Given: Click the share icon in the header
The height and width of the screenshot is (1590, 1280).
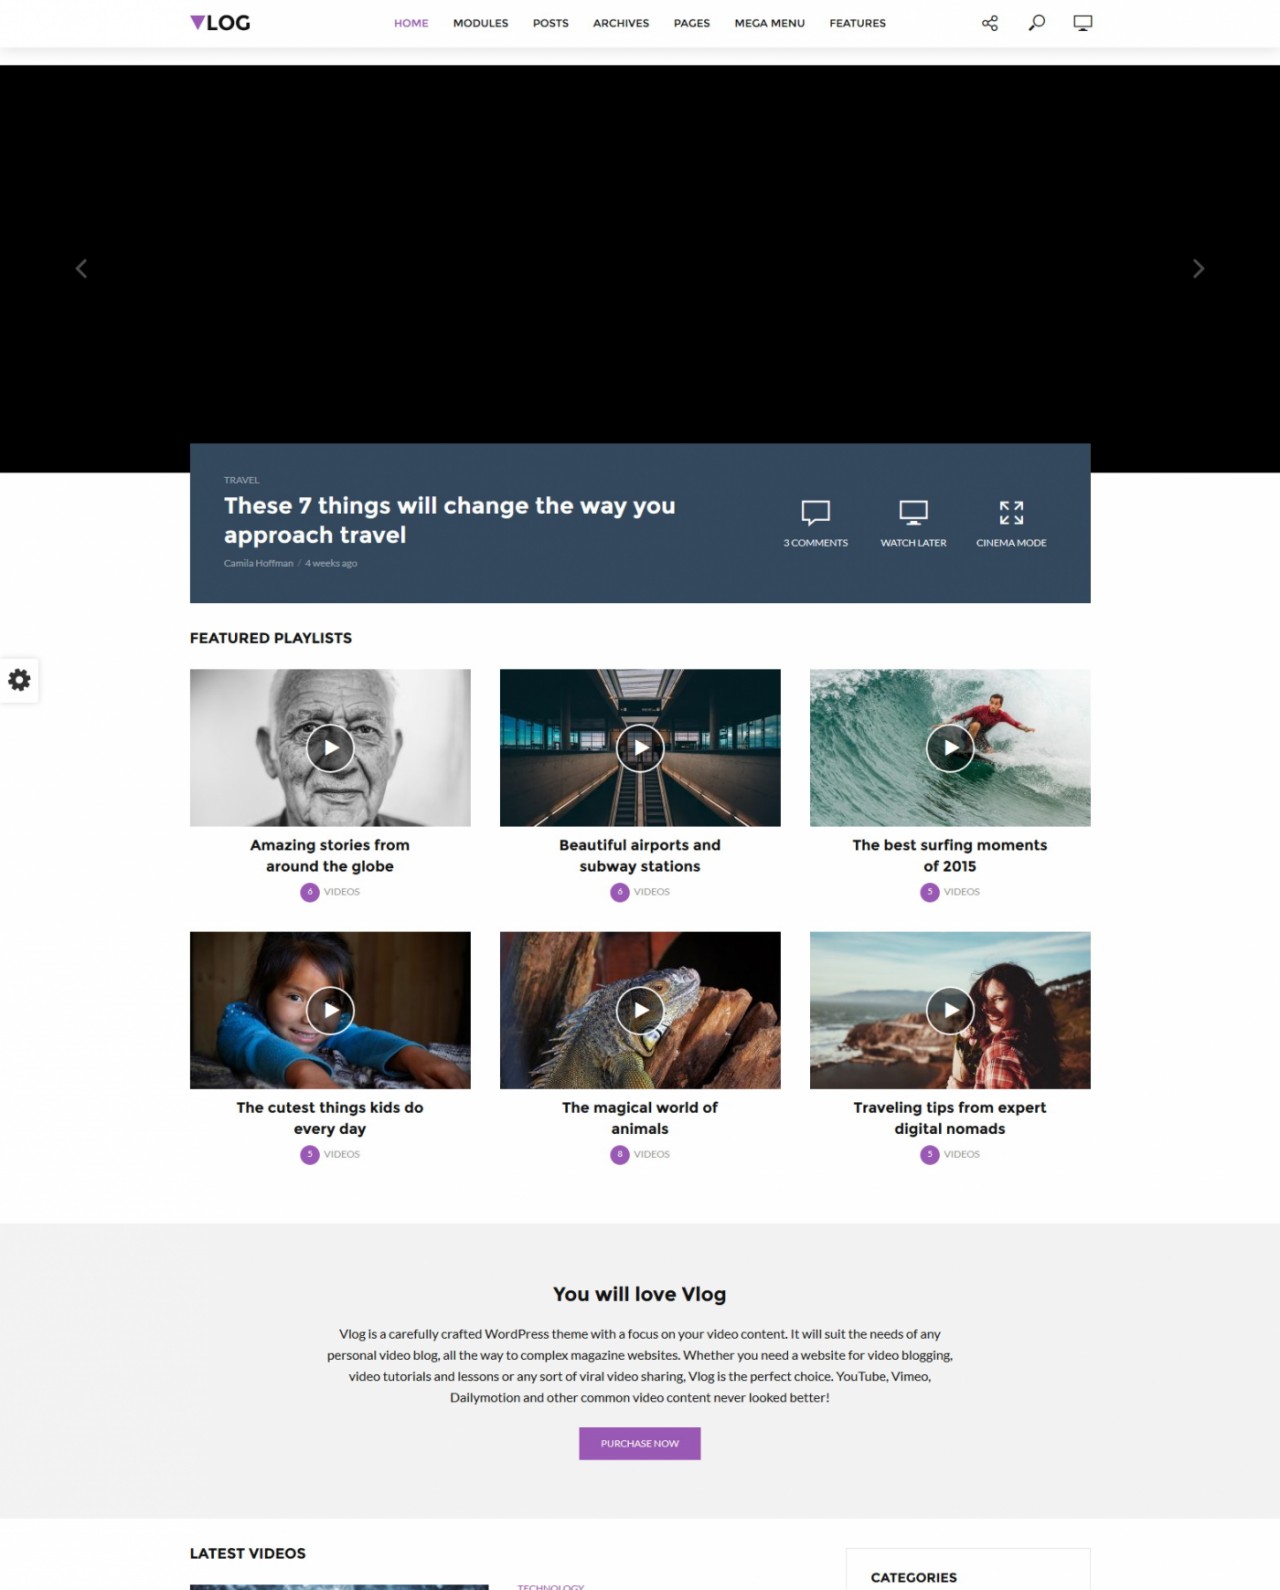Looking at the screenshot, I should point(989,23).
